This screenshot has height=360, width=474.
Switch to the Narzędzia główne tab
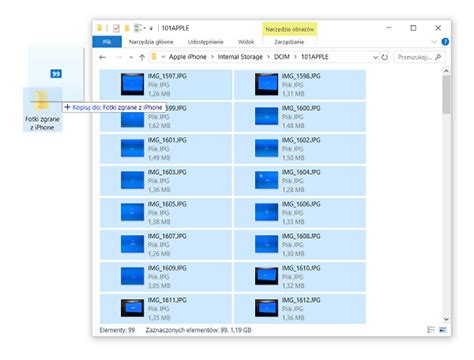[x=151, y=42]
